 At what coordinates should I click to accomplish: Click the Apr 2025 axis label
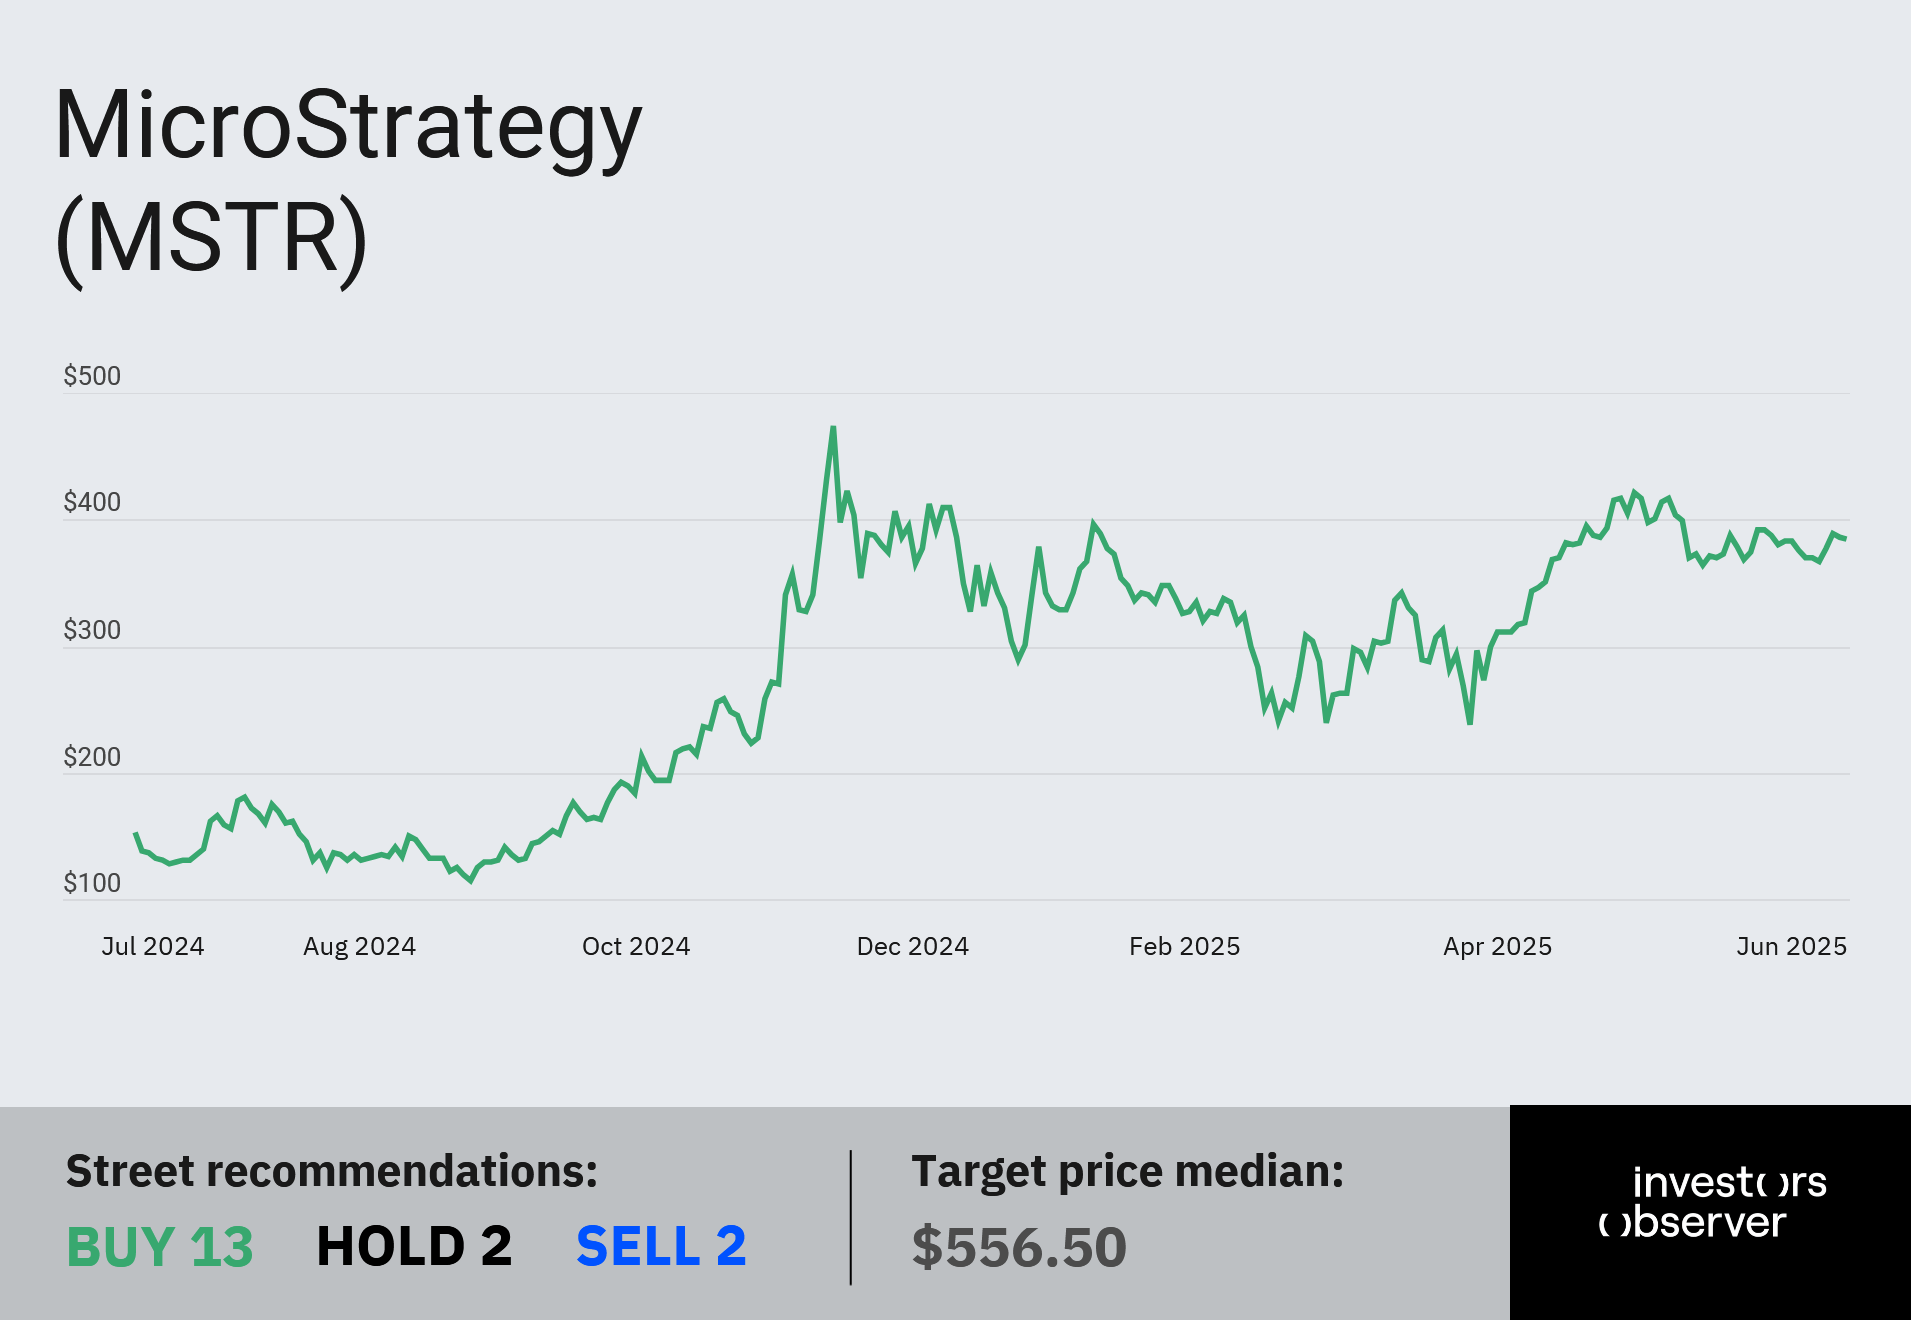pyautogui.click(x=1498, y=947)
